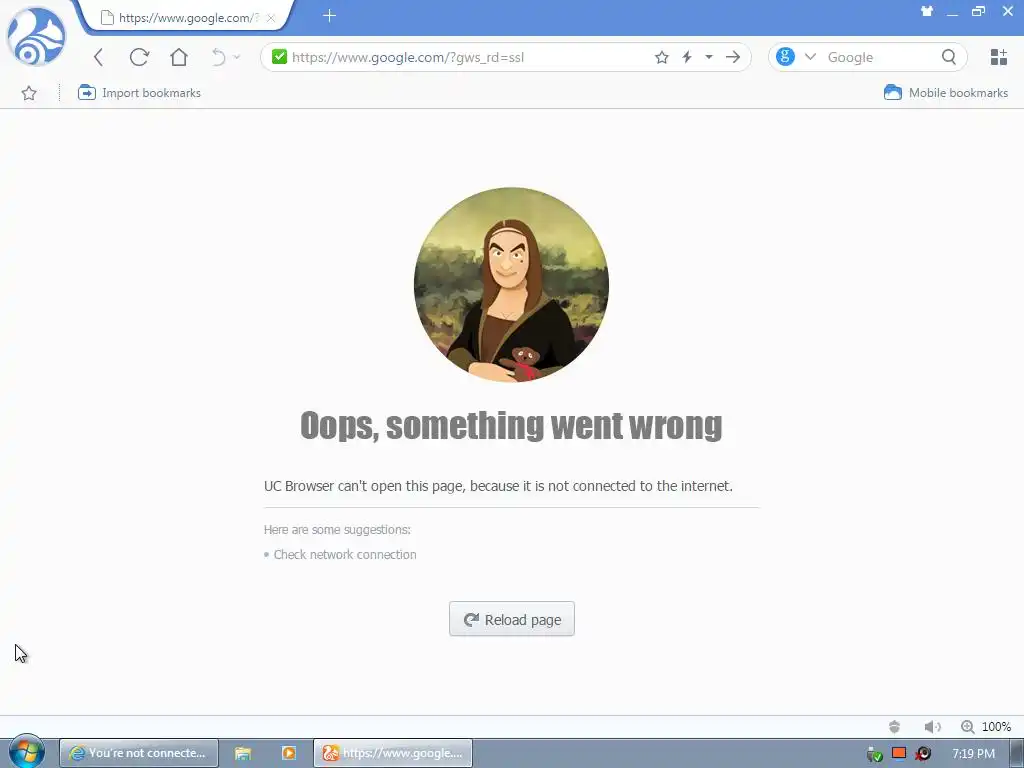The image size is (1024, 768).
Task: Open the Windows Start button
Action: [27, 752]
